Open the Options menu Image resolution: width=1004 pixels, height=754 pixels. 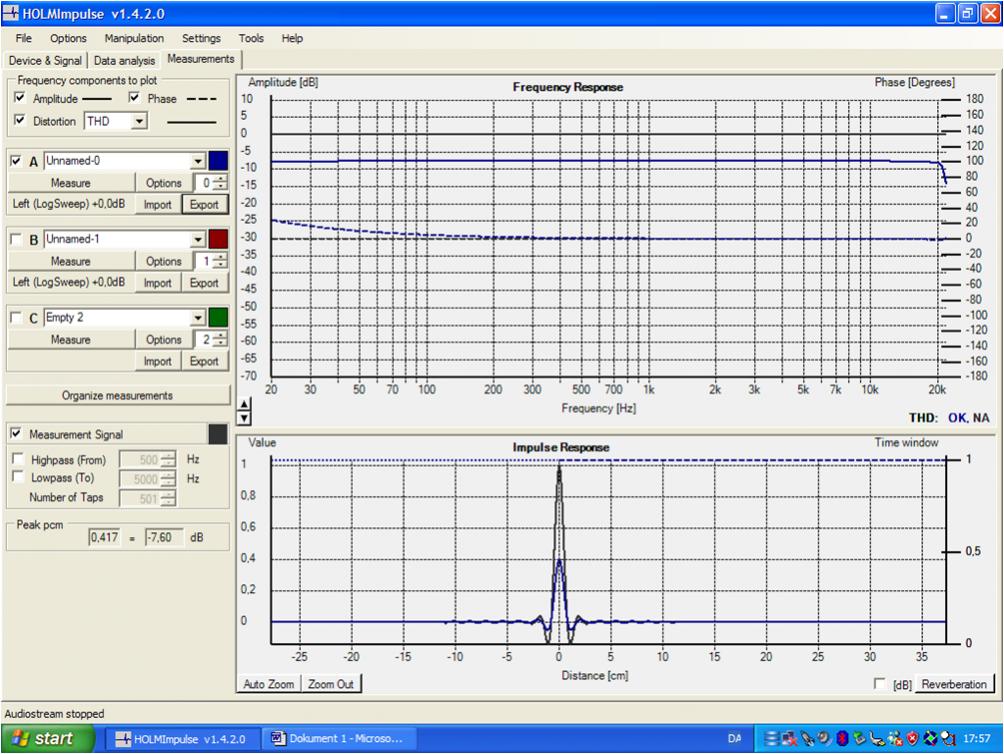69,38
